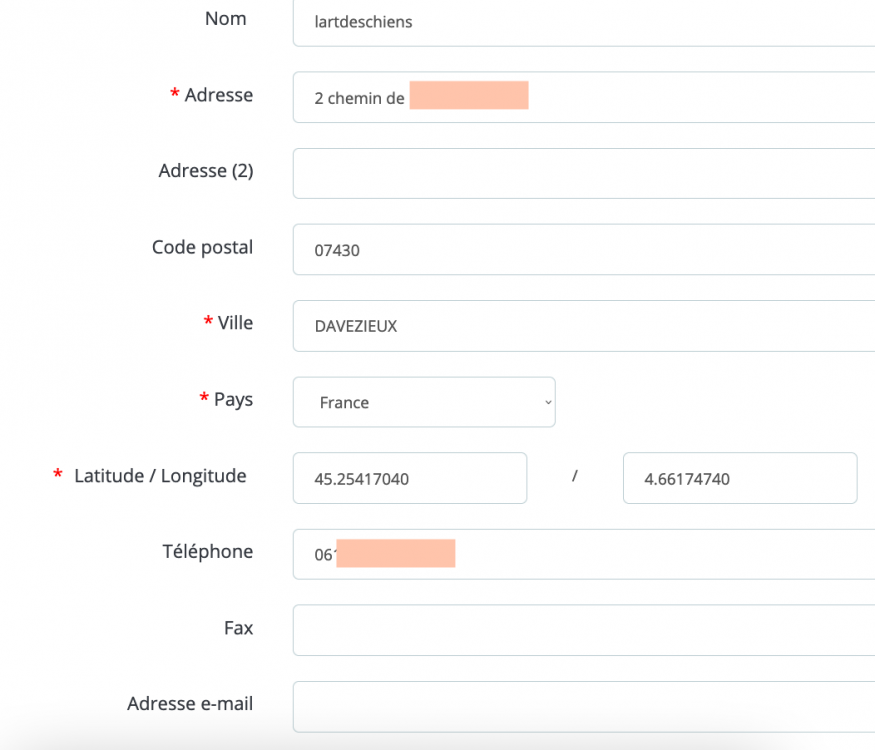Click the required Ville label
This screenshot has width=875, height=750.
coord(235,323)
